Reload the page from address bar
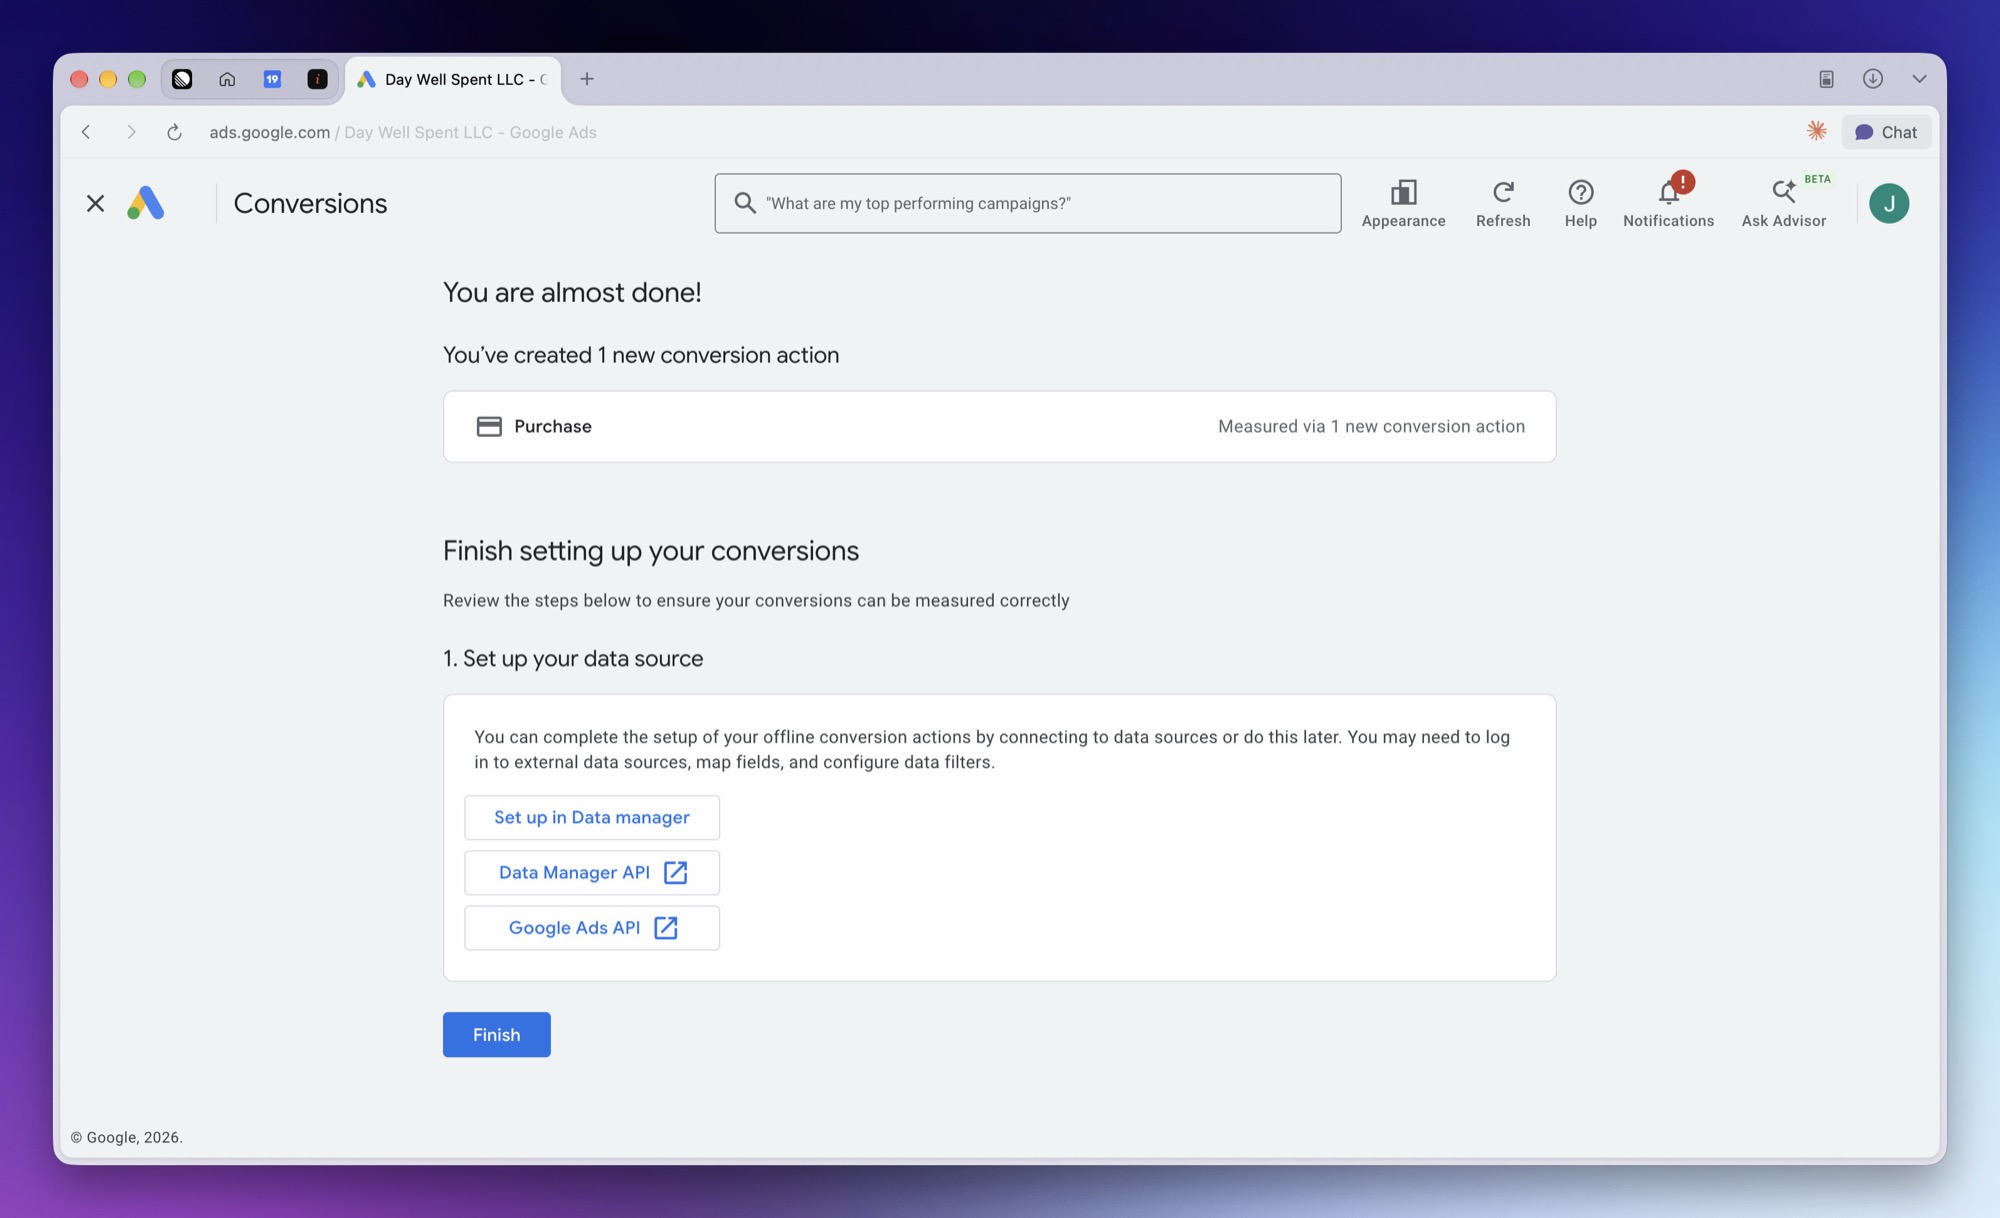Image resolution: width=2000 pixels, height=1218 pixels. pyautogui.click(x=174, y=132)
